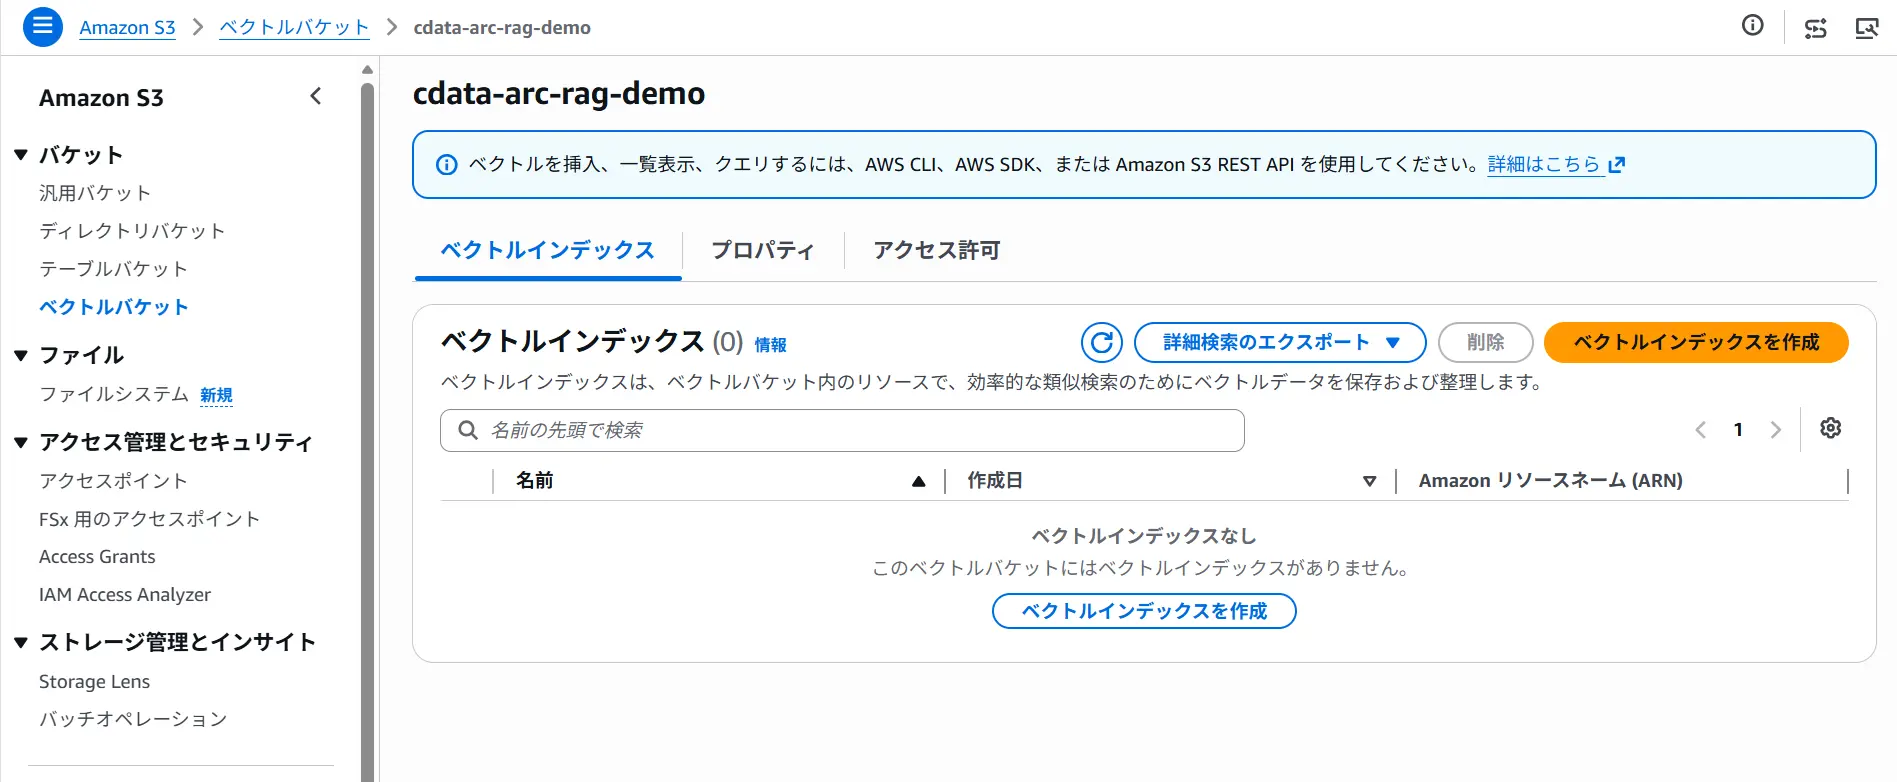The width and height of the screenshot is (1897, 782).
Task: Open Storage Lens in sidebar
Action: (94, 682)
